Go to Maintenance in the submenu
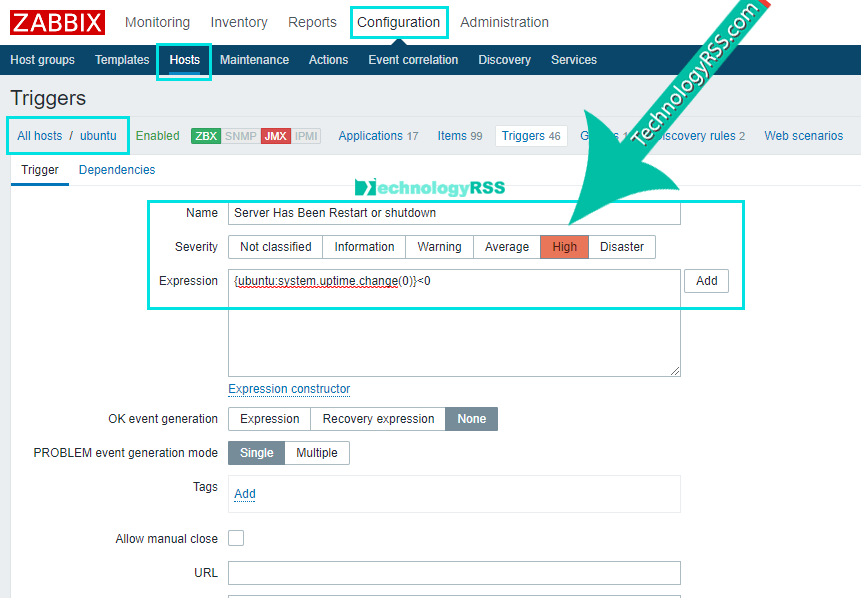 254,60
